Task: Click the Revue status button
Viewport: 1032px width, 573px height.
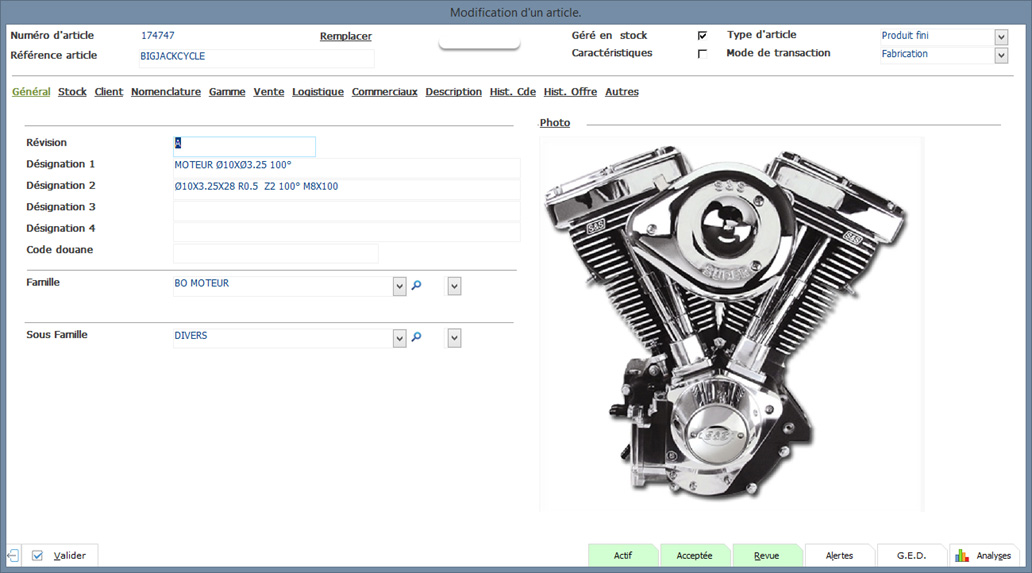Action: point(767,555)
